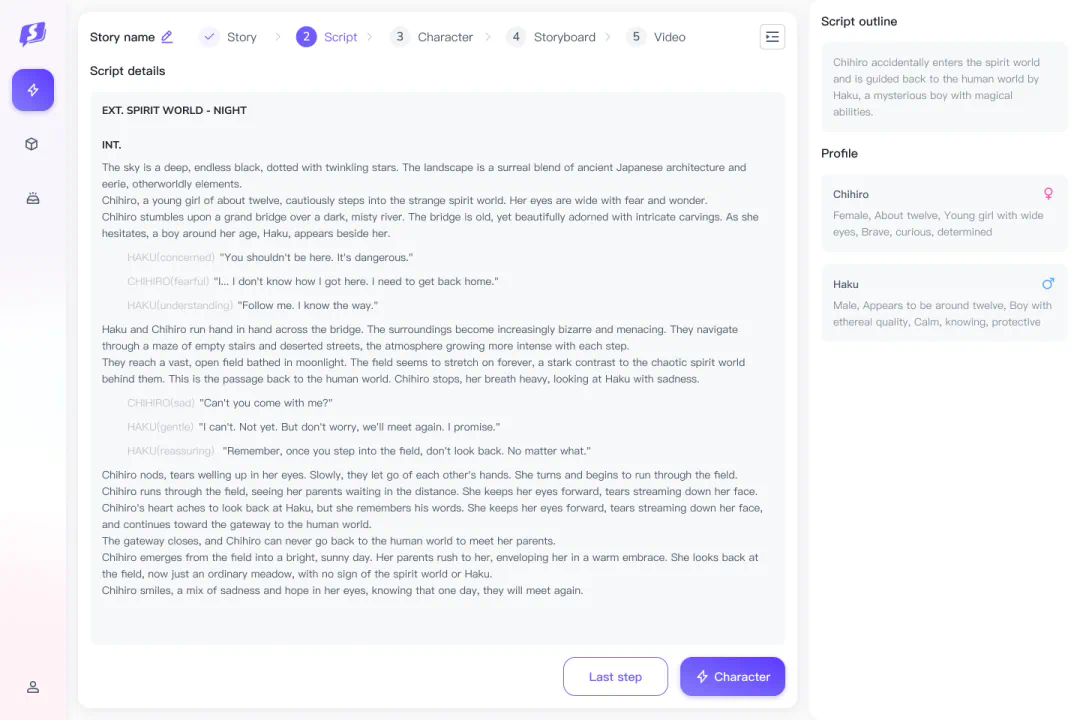Click the male symbol on Haku's profile
This screenshot has height=720, width=1080.
pos(1048,284)
